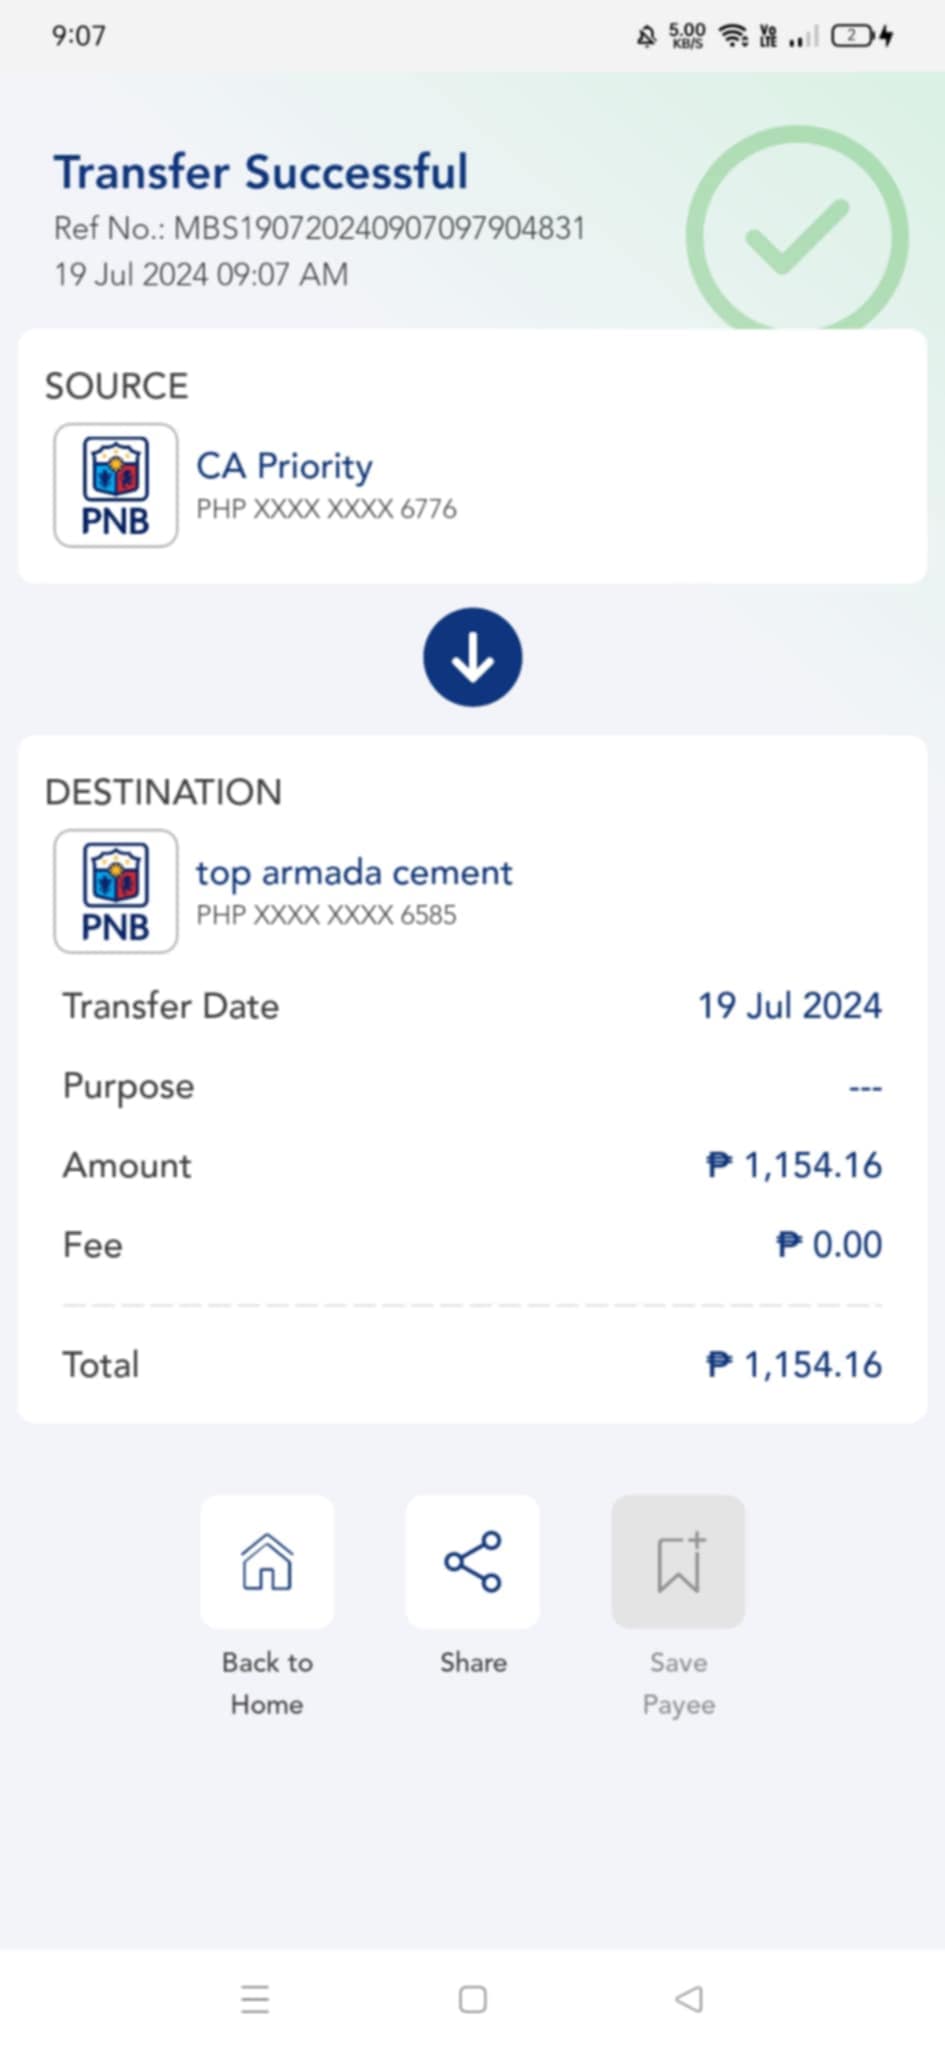Tap the Save Payee label
The height and width of the screenshot is (2048, 945).
click(x=678, y=1683)
